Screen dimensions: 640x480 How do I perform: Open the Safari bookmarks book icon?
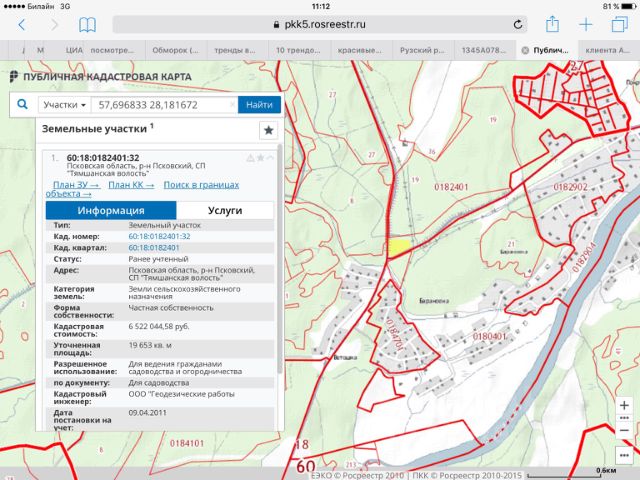point(87,24)
